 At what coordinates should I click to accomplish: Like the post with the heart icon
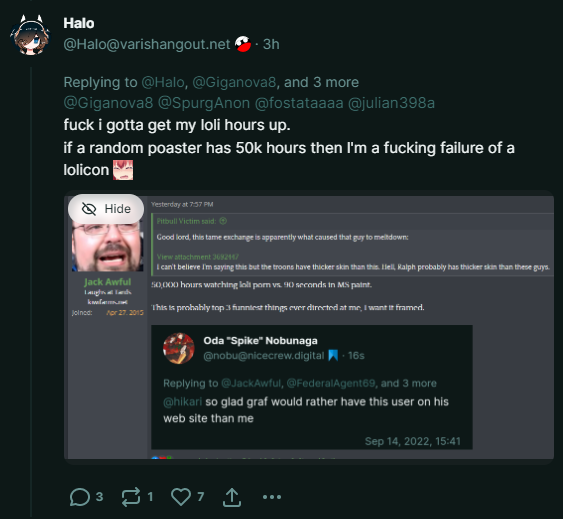181,497
